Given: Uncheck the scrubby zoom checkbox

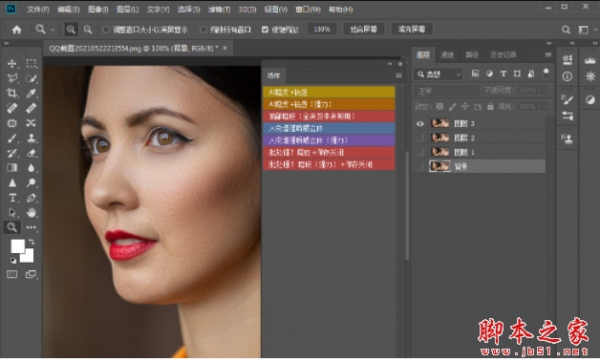Looking at the screenshot, I should (x=265, y=29).
